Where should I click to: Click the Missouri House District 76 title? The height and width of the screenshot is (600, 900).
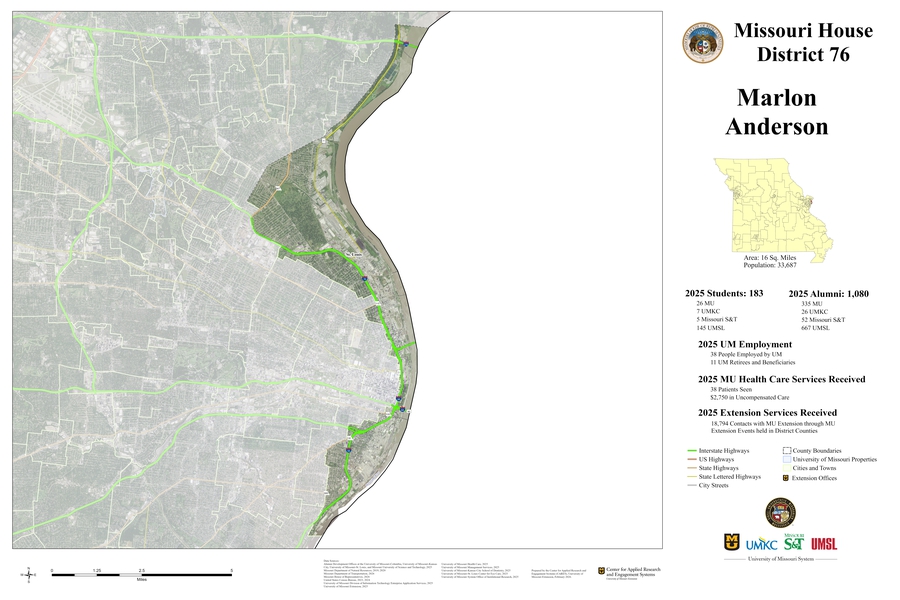[802, 43]
